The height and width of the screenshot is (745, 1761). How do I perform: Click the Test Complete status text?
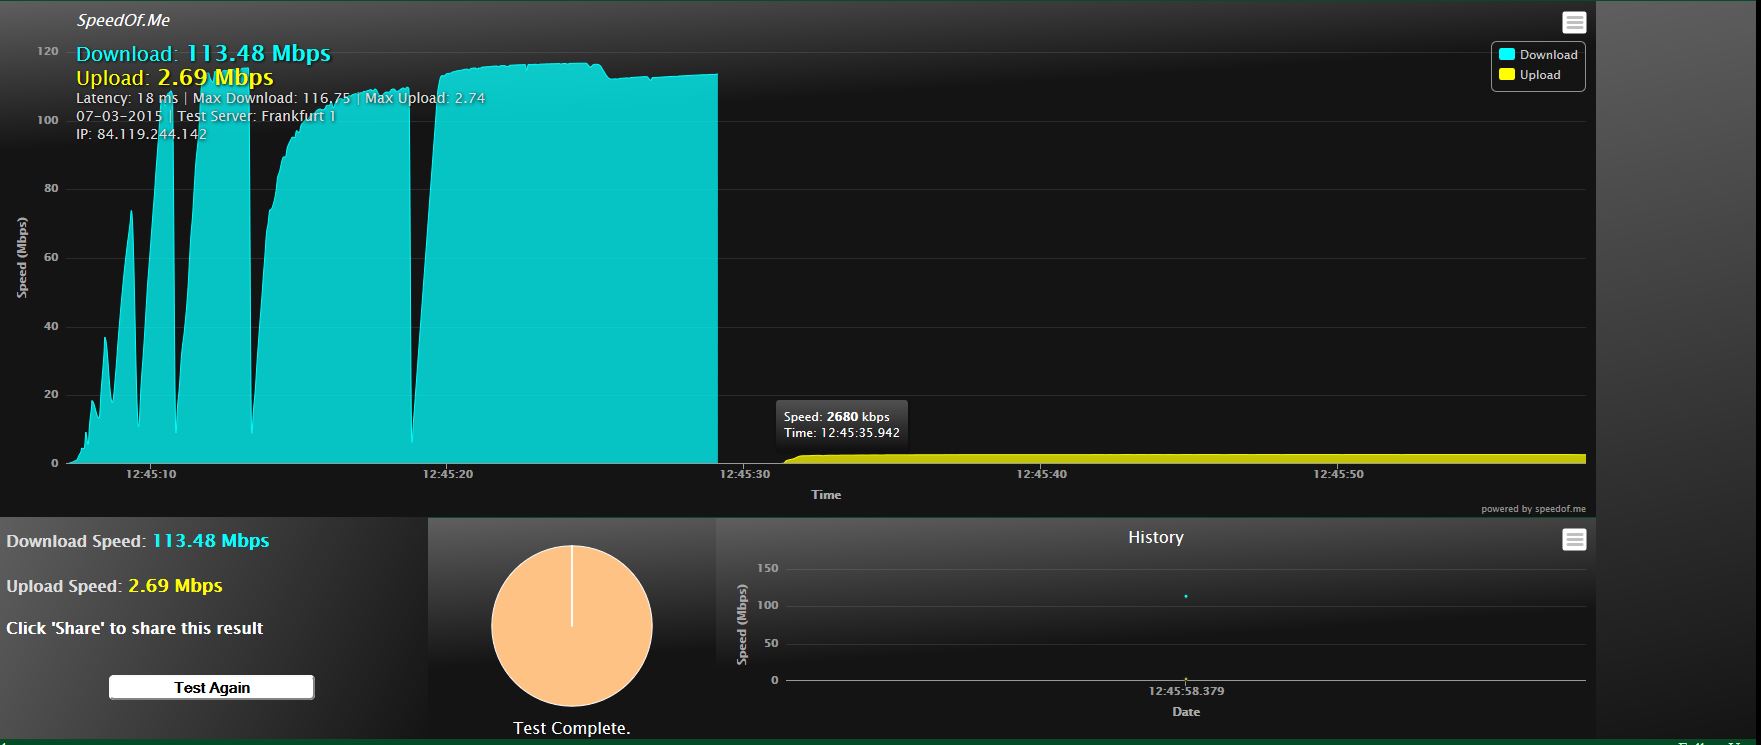click(571, 728)
